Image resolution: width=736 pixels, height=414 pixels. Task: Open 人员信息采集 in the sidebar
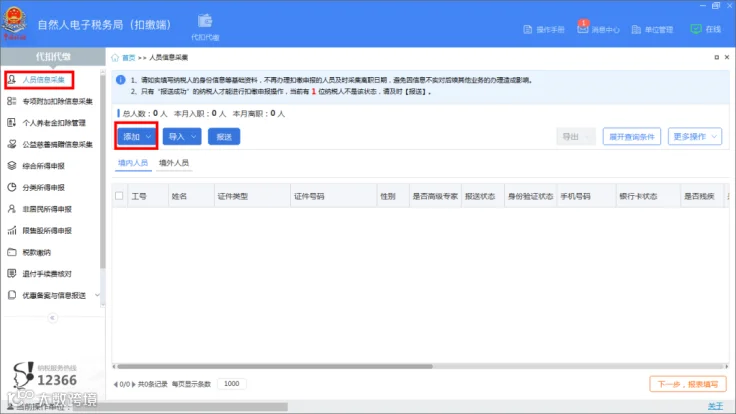pyautogui.click(x=39, y=80)
